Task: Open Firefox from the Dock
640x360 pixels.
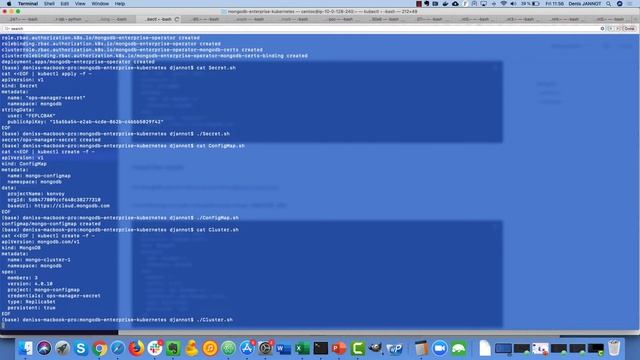Action: (136, 348)
